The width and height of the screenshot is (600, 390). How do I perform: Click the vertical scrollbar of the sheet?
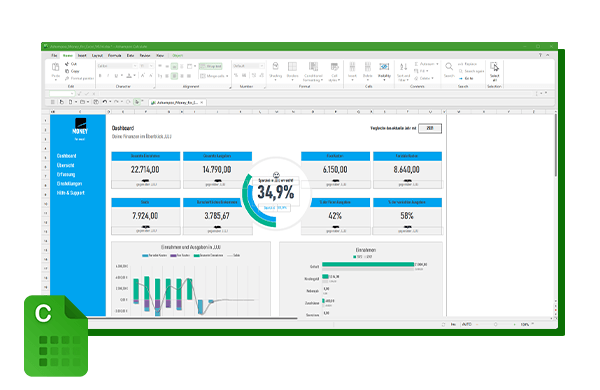556,145
